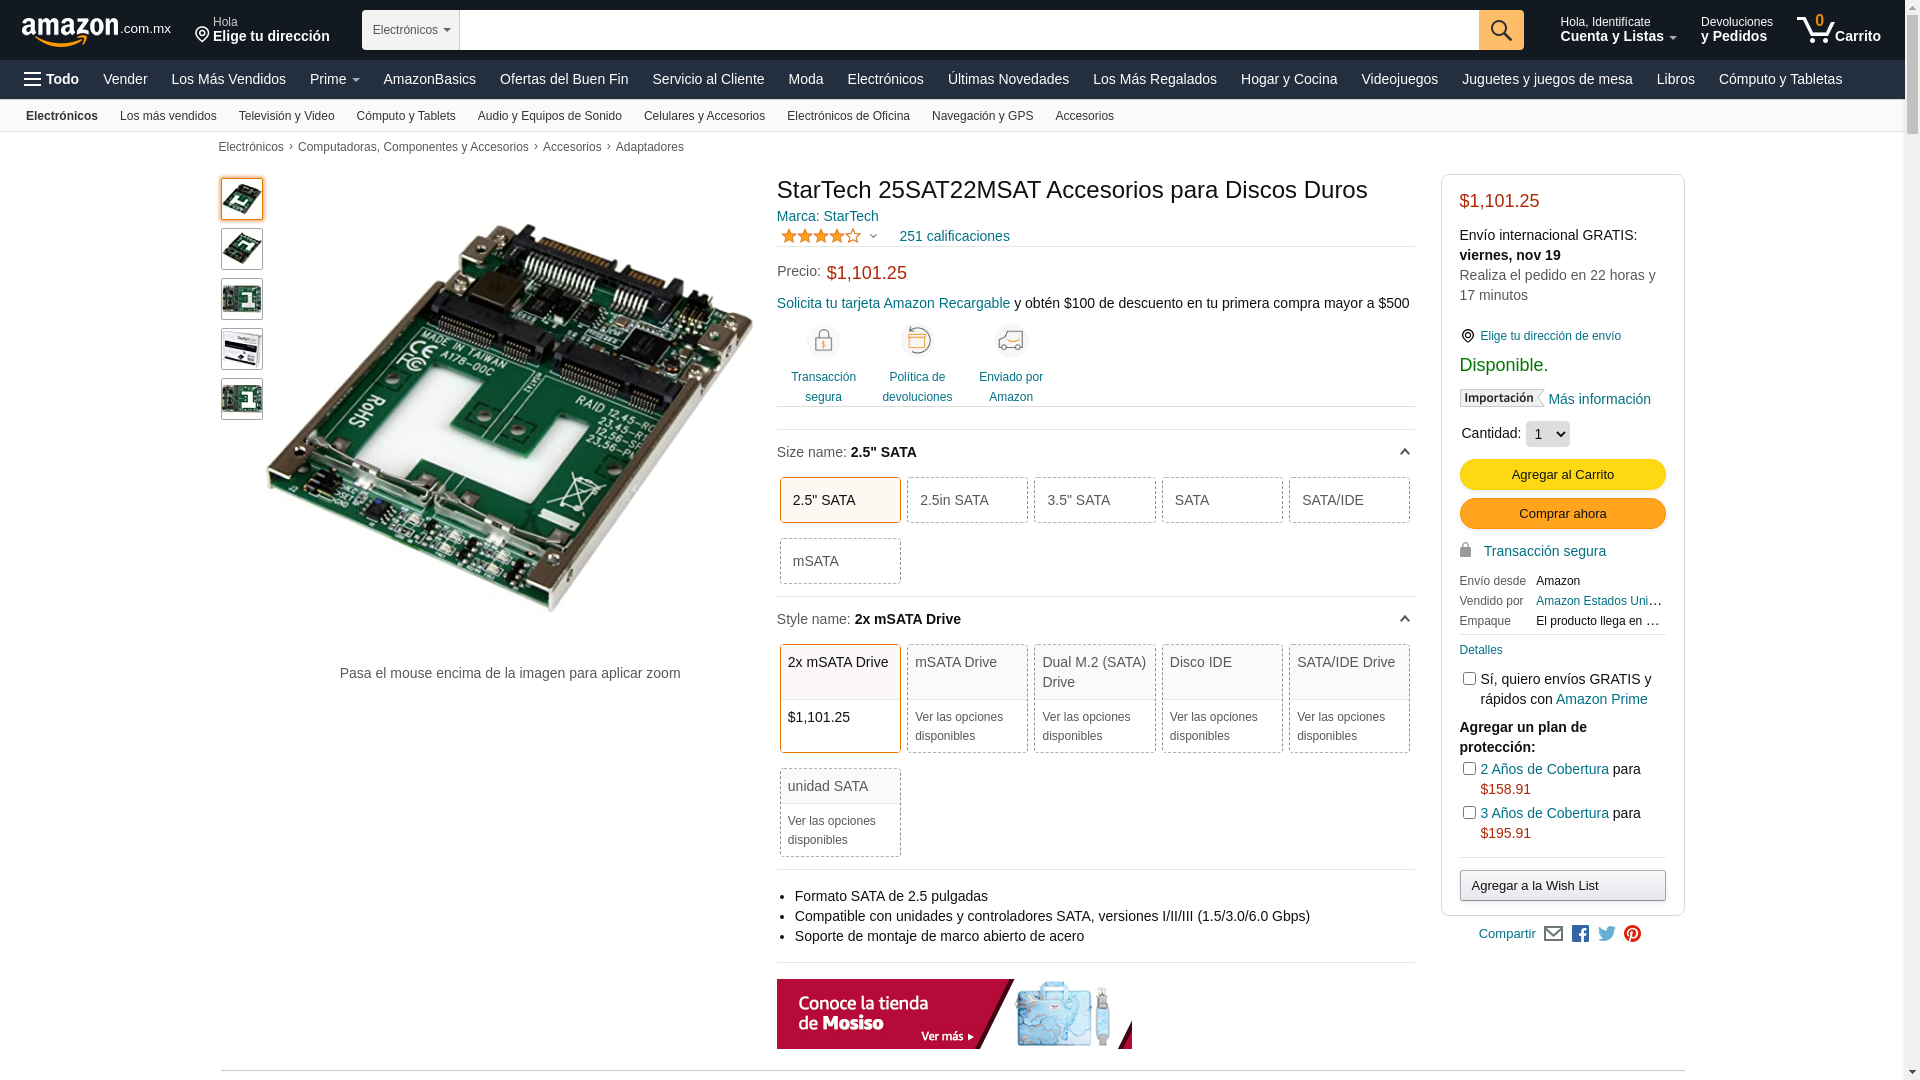The height and width of the screenshot is (1080, 1920).
Task: Click the Amazon.com.mx logo
Action: 95,31
